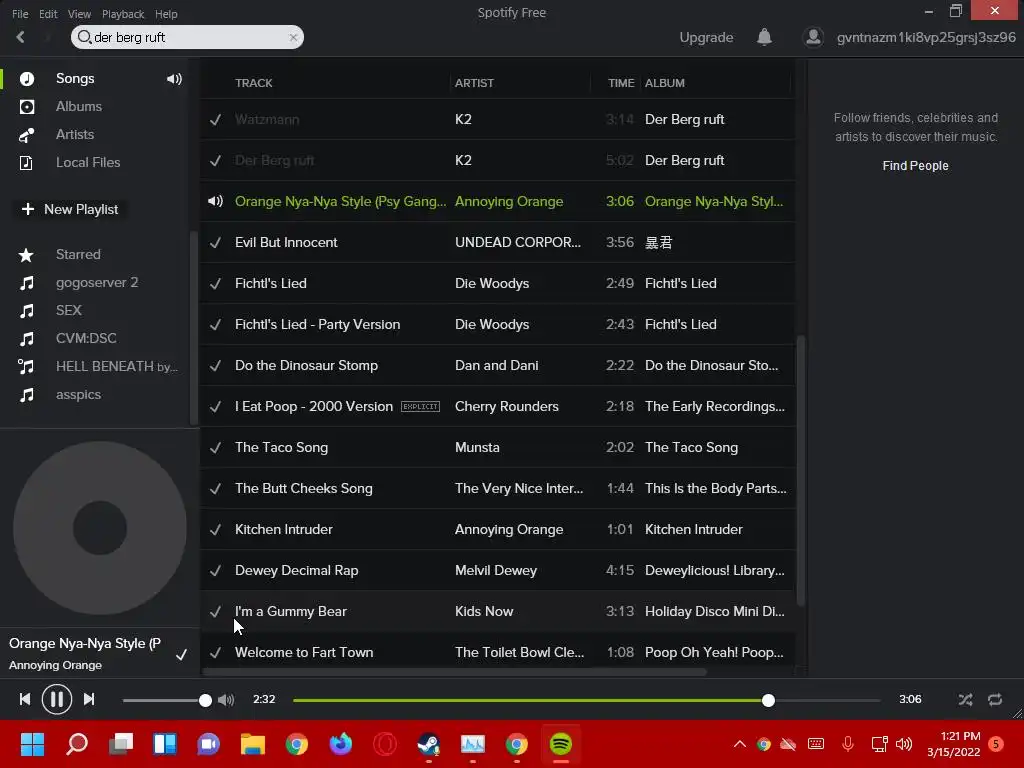This screenshot has height=768, width=1024.
Task: Sort by the ARTIST column header
Action: point(474,83)
